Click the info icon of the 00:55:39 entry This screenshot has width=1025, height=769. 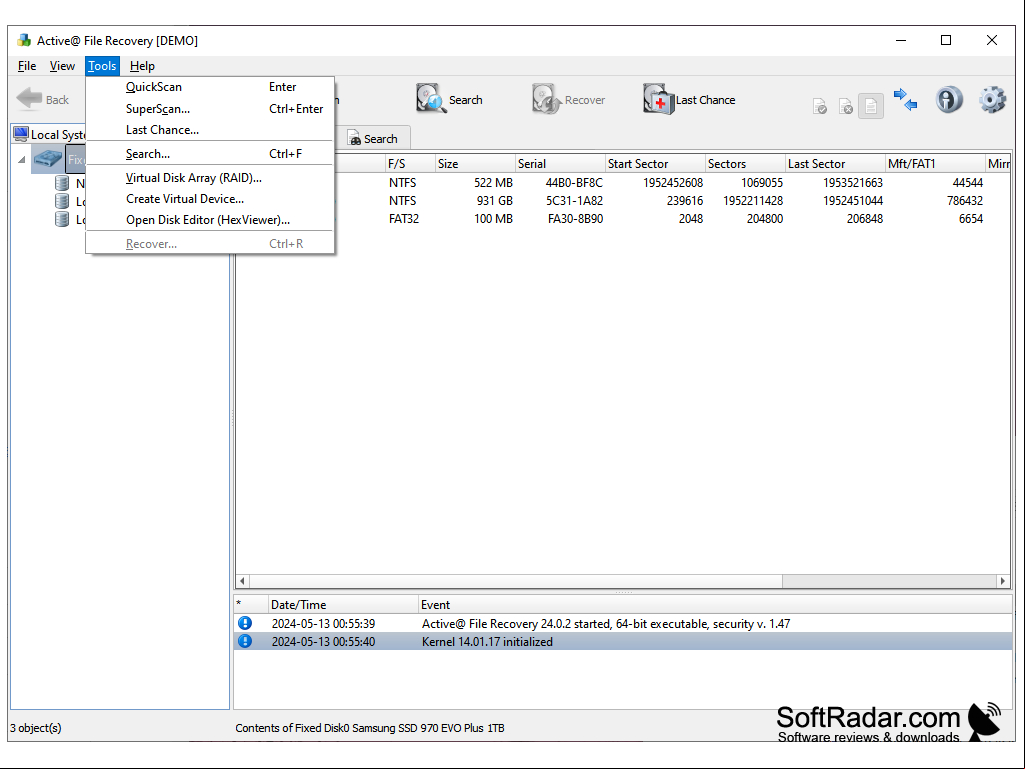pos(244,623)
